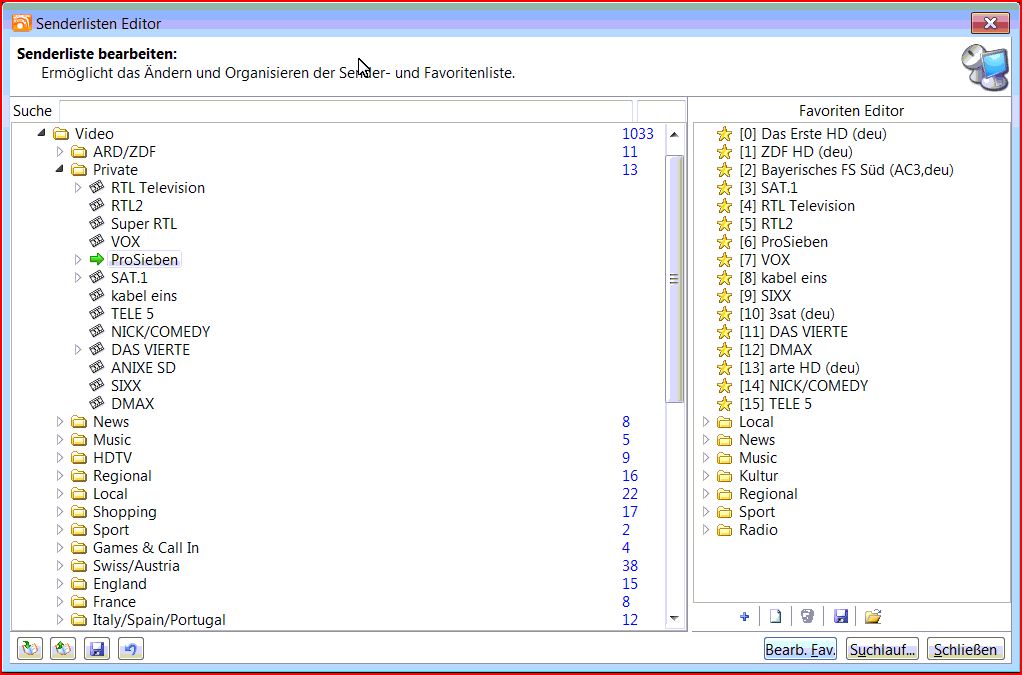Select favorite [6] ProSieben
Image resolution: width=1022 pixels, height=675 pixels.
pos(783,242)
